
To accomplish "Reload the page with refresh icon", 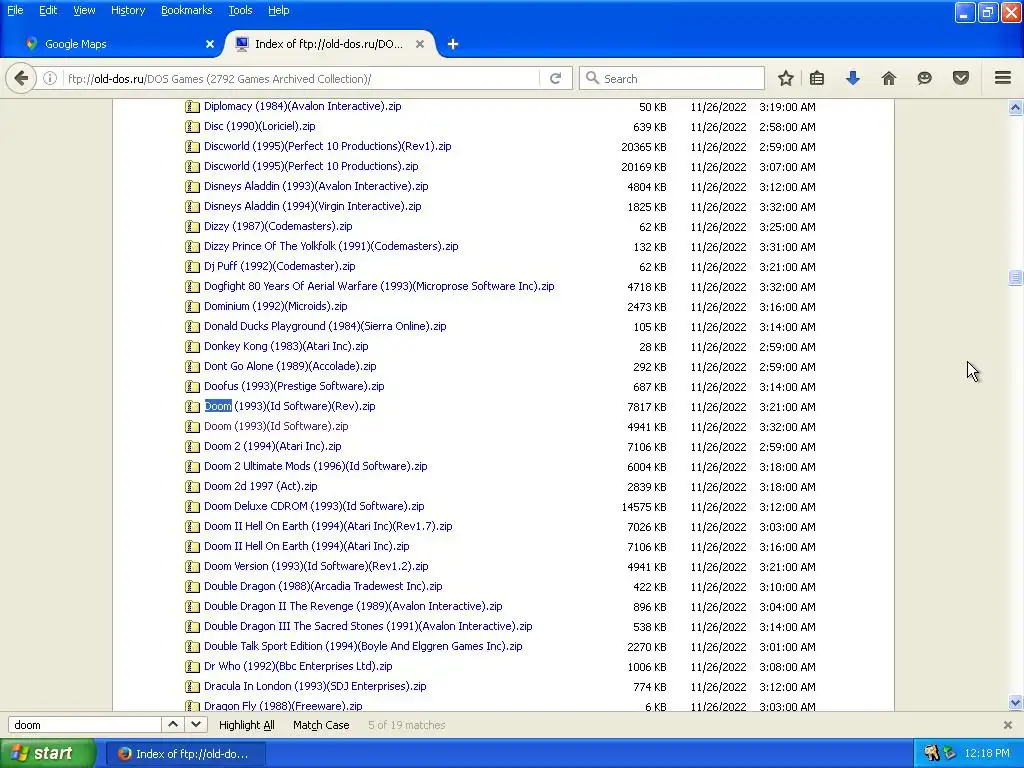I will pos(556,78).
